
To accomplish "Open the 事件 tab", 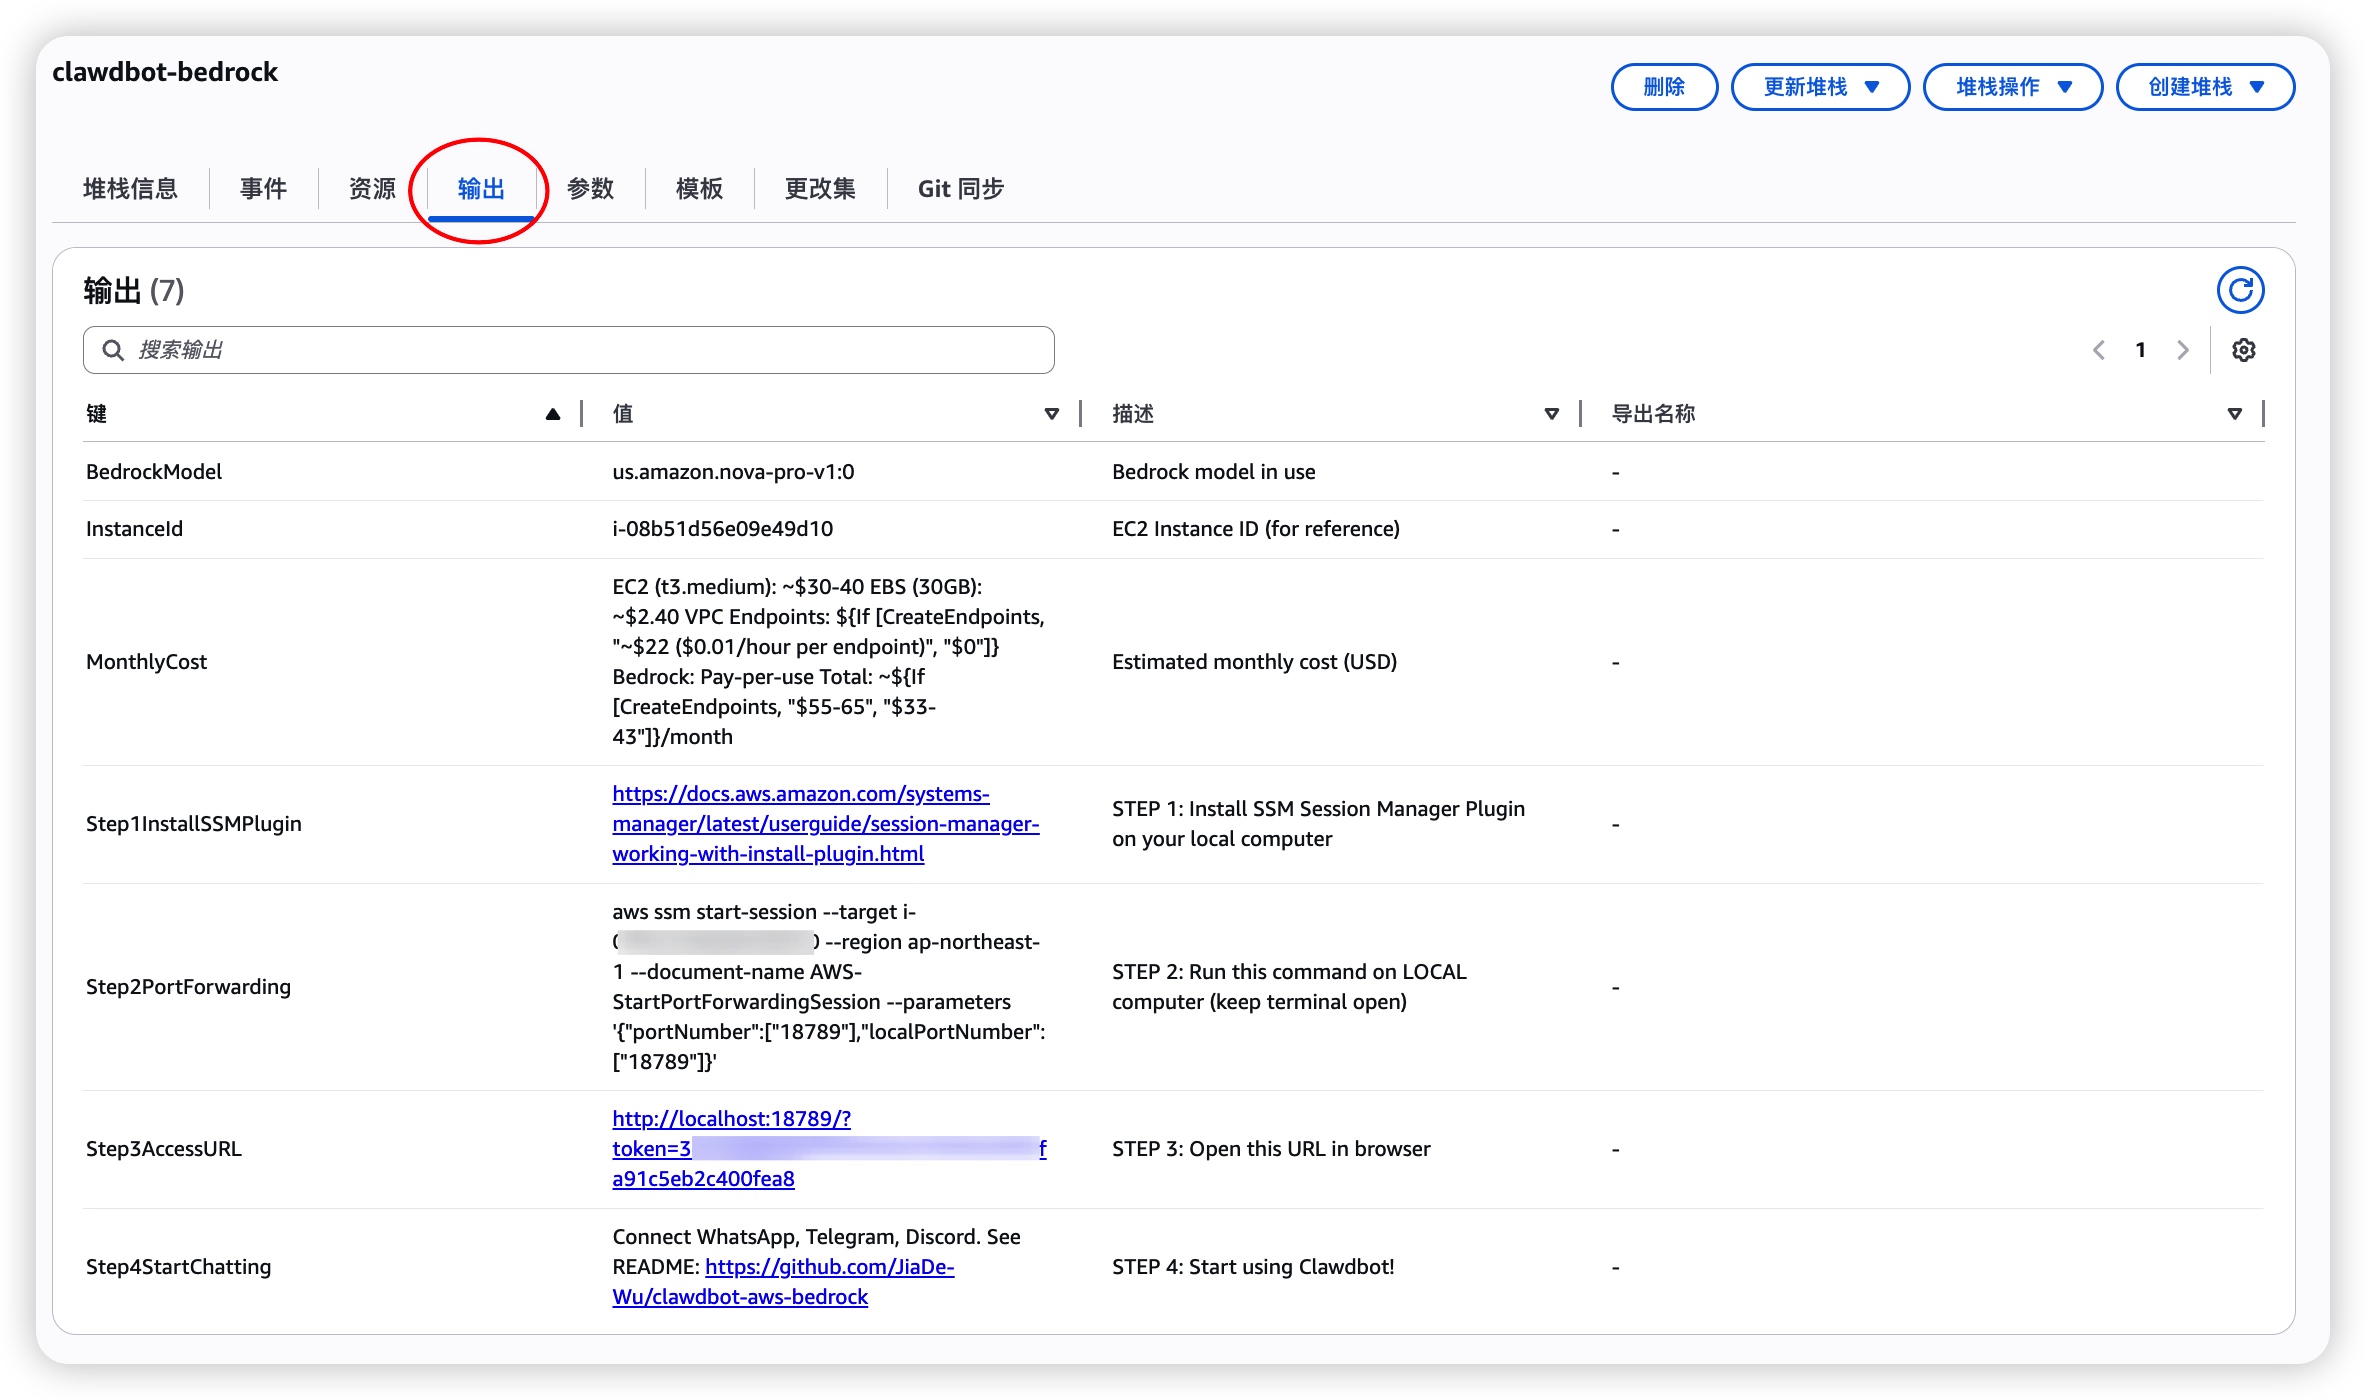I will [263, 189].
